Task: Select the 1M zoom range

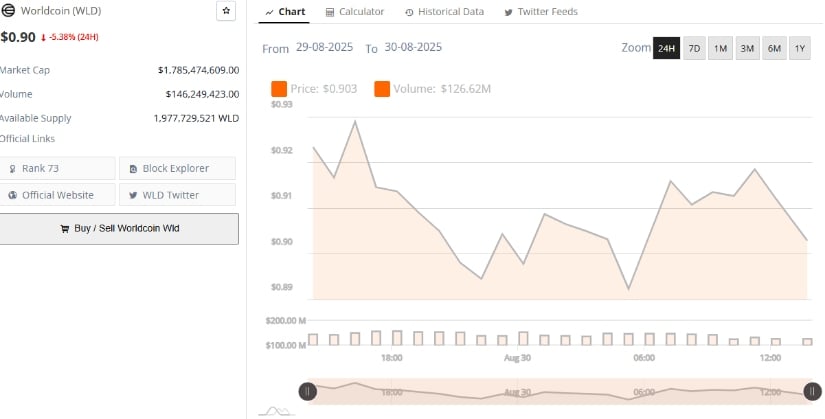Action: pyautogui.click(x=720, y=48)
